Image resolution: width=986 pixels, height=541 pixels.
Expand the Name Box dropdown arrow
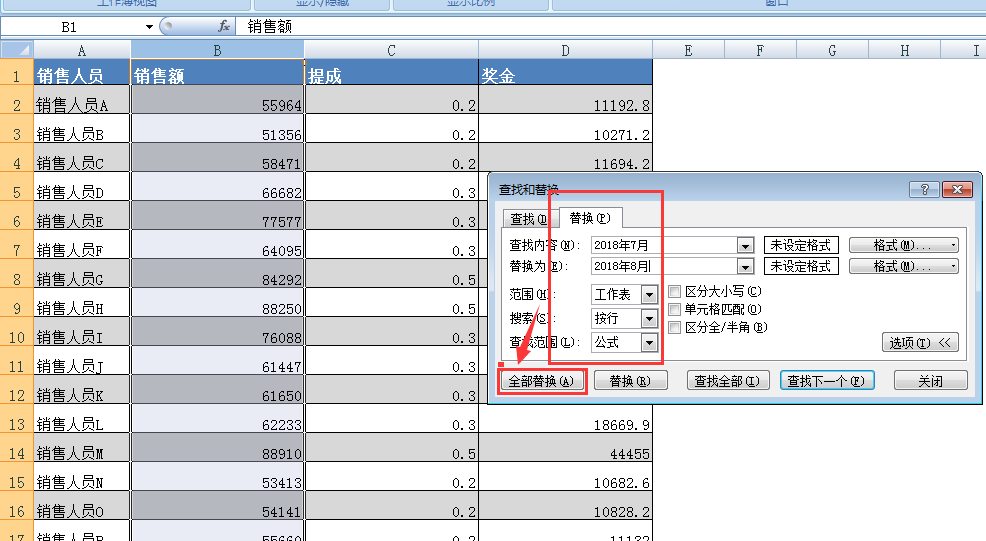point(149,27)
